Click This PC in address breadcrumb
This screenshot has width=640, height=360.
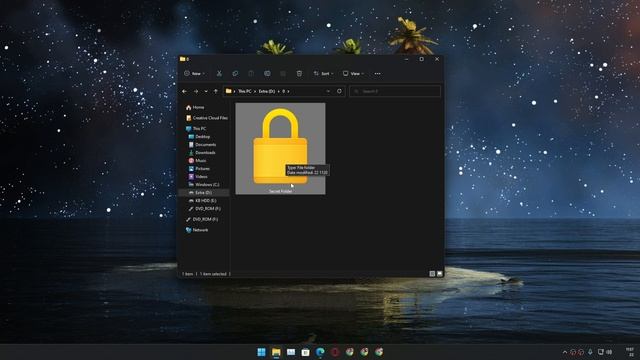(245, 91)
